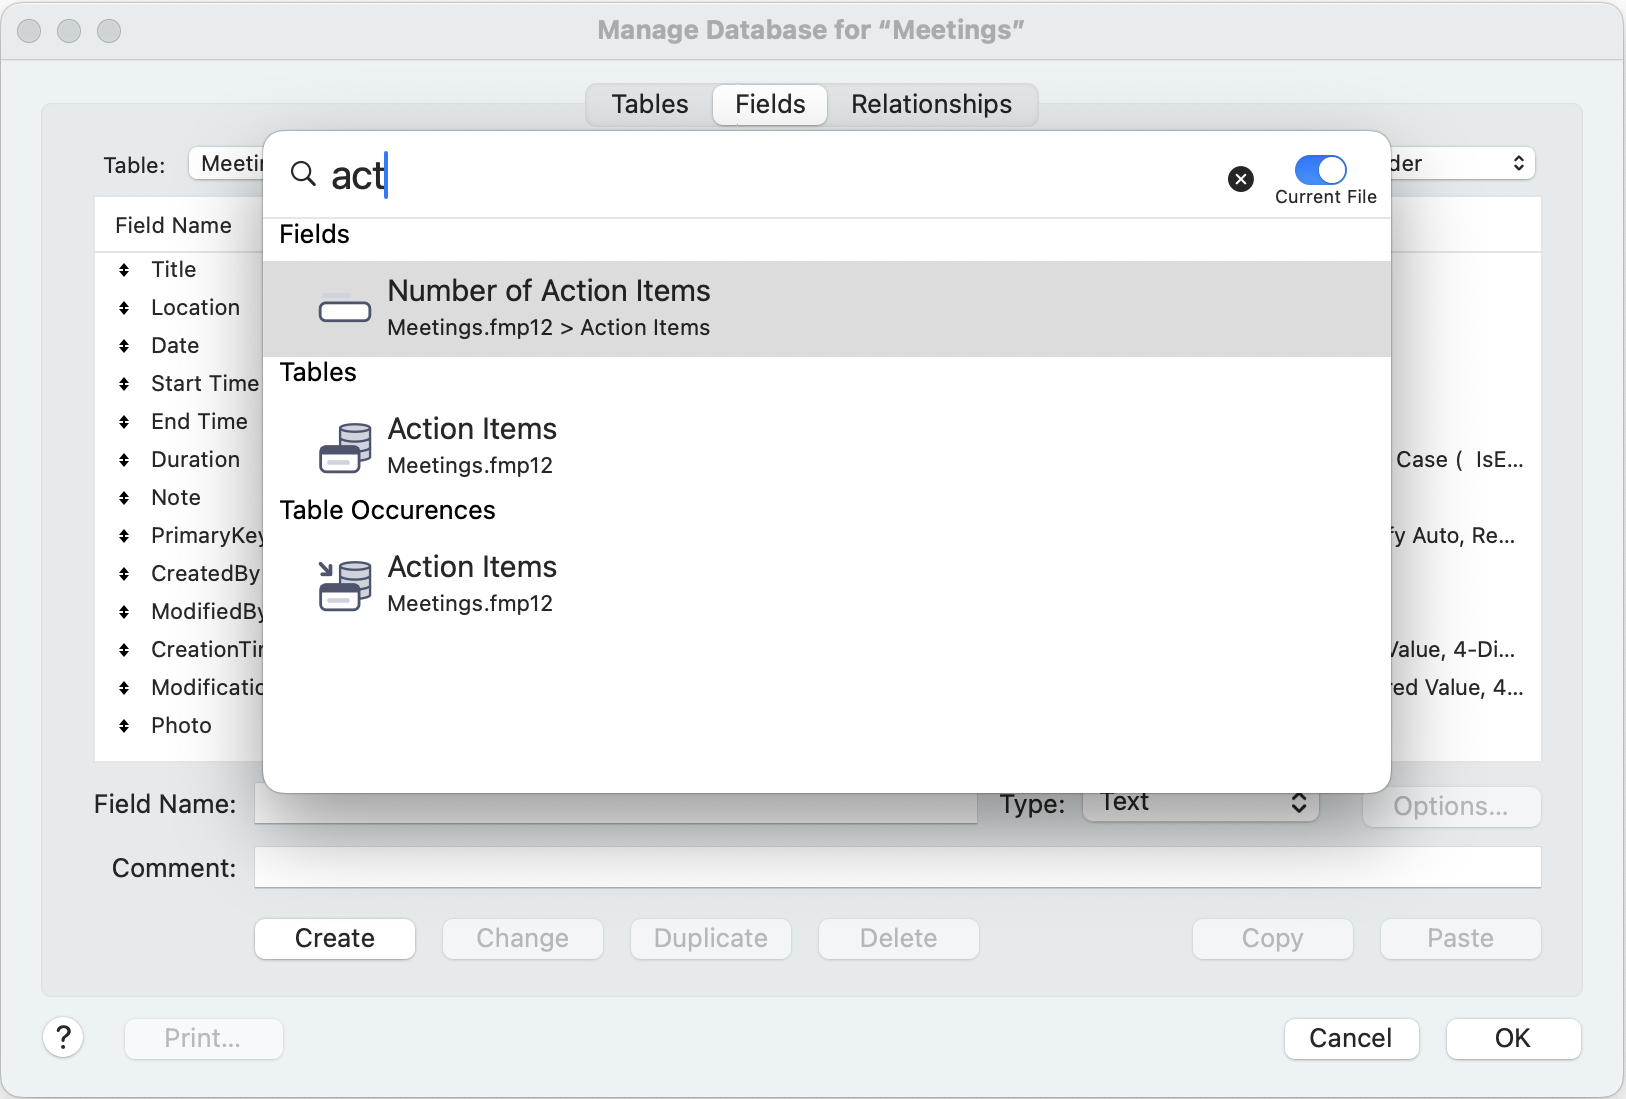Image resolution: width=1626 pixels, height=1099 pixels.
Task: Click the Cancel button
Action: pyautogui.click(x=1350, y=1038)
